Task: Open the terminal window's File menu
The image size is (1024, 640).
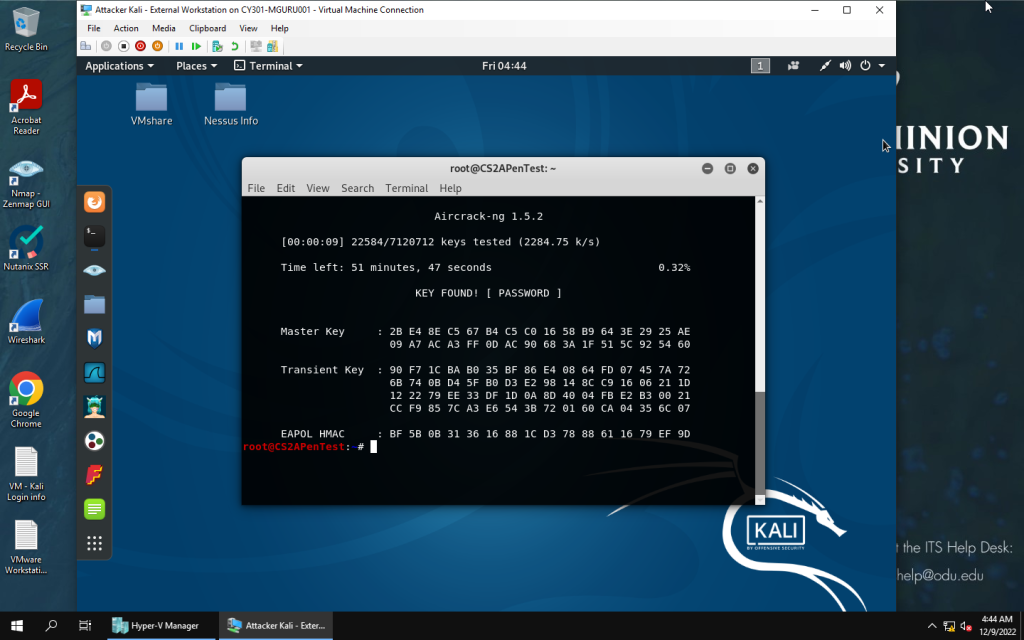Action: coord(256,188)
